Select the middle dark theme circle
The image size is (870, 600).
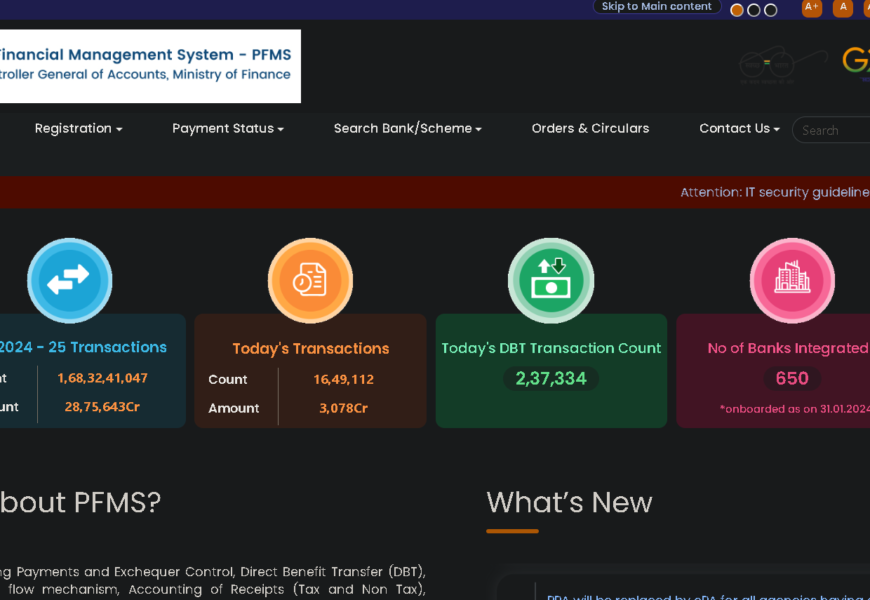pos(753,10)
